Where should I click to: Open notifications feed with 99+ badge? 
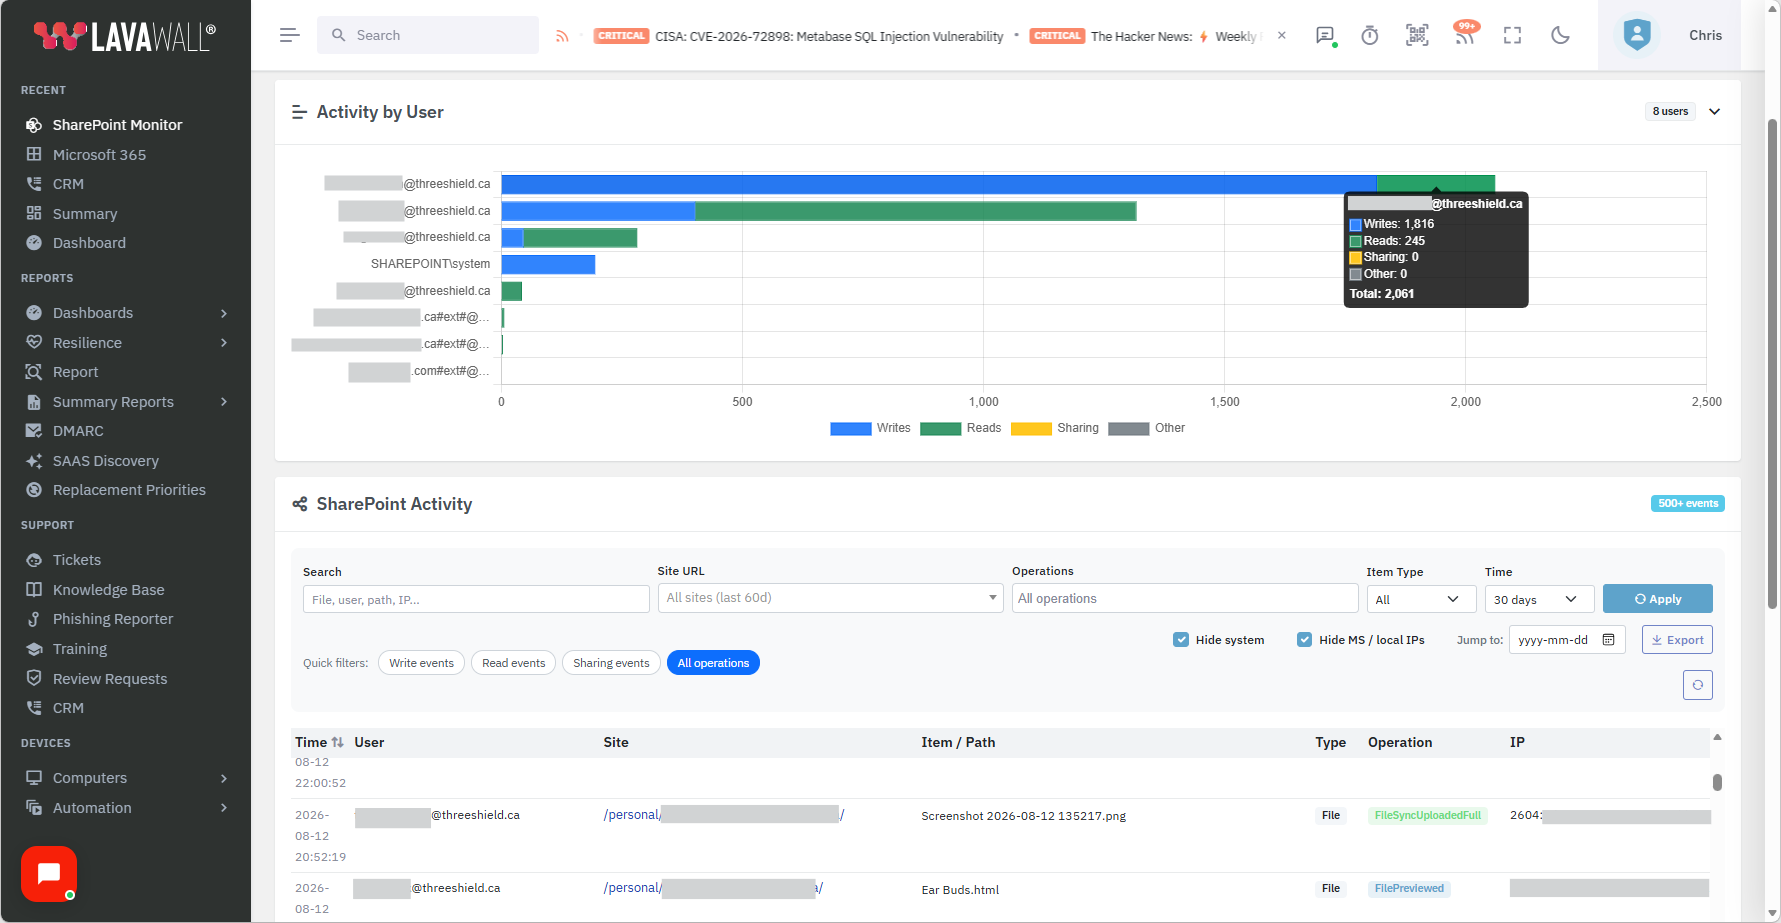[x=1465, y=33]
